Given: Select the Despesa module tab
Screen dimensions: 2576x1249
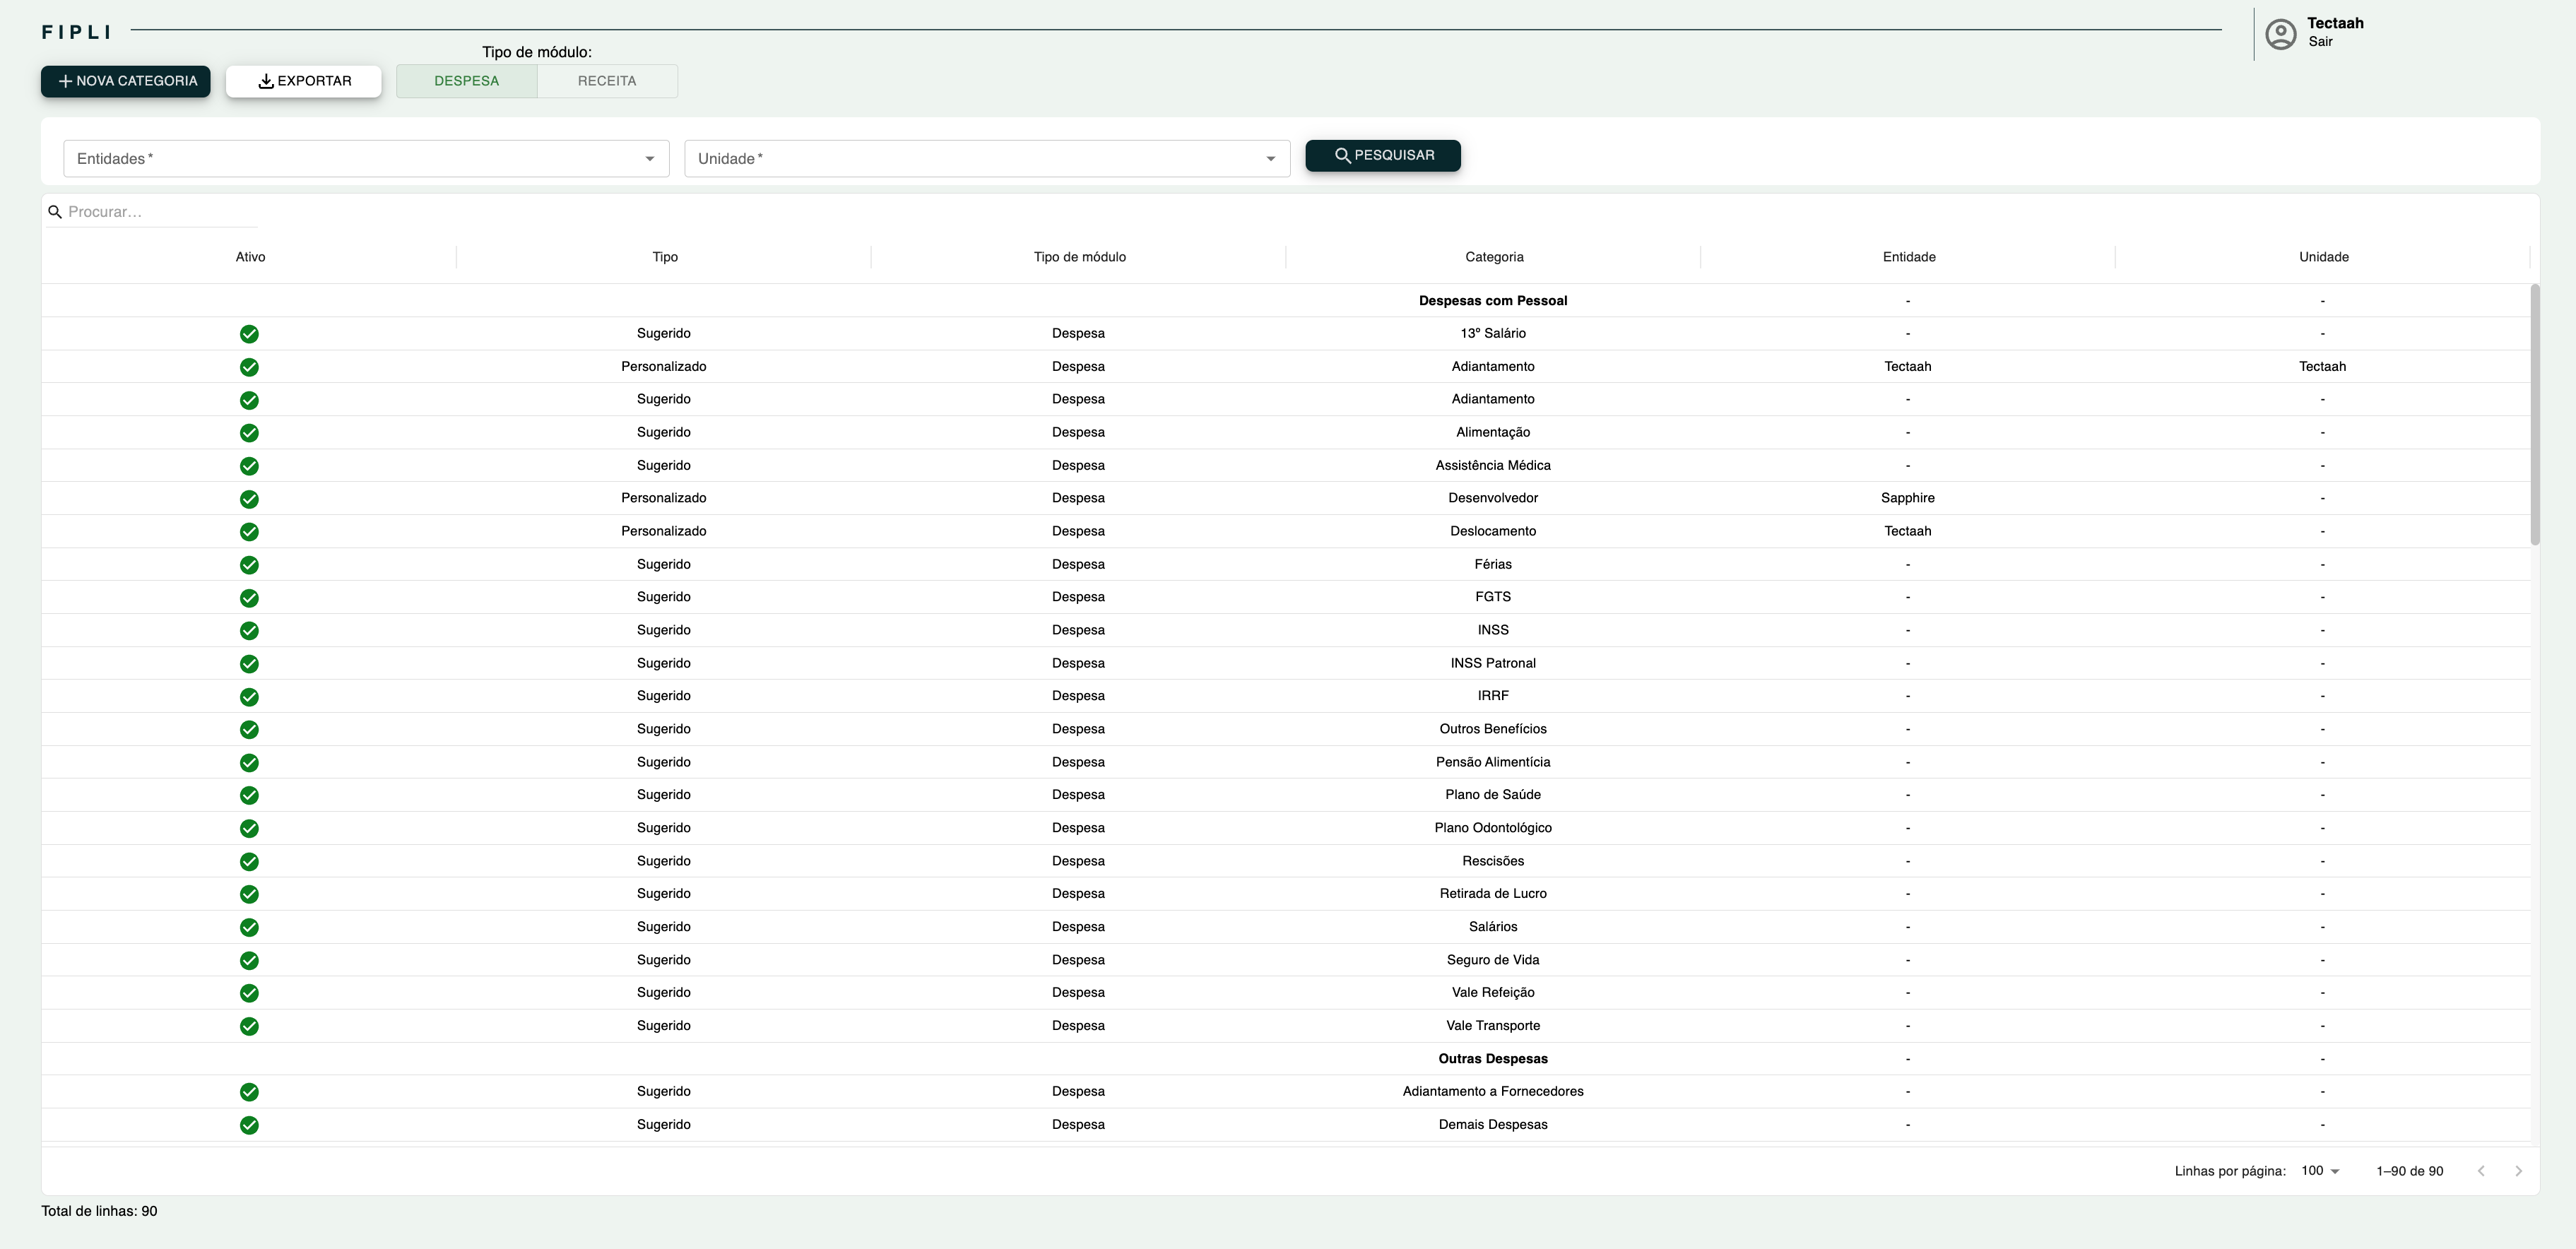Looking at the screenshot, I should [466, 81].
